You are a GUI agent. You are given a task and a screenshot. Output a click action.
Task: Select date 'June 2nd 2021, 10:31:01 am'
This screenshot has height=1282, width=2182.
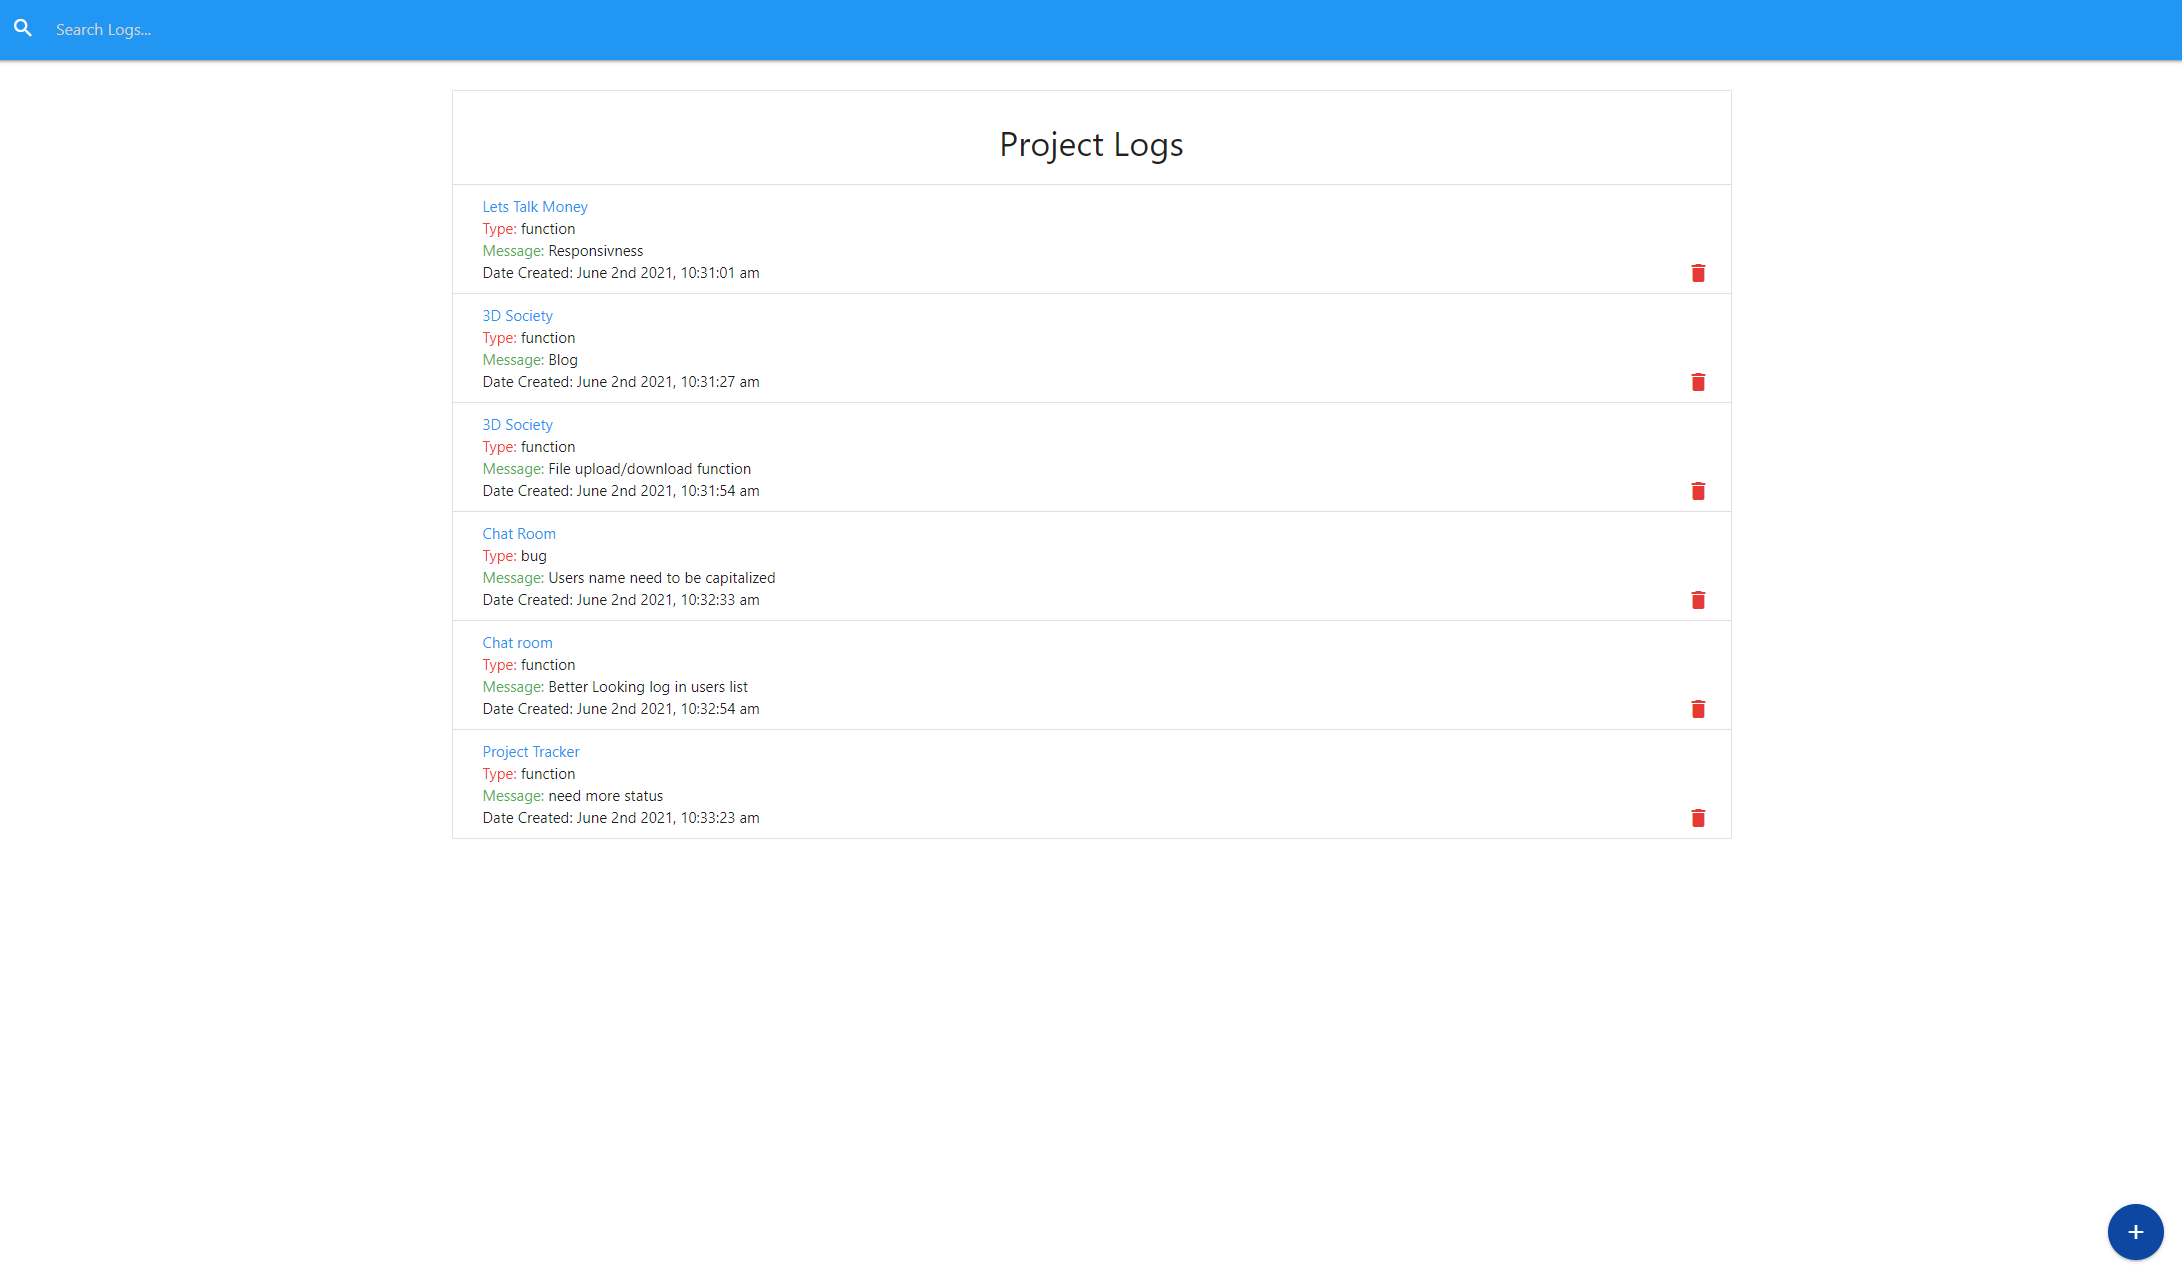(x=668, y=273)
